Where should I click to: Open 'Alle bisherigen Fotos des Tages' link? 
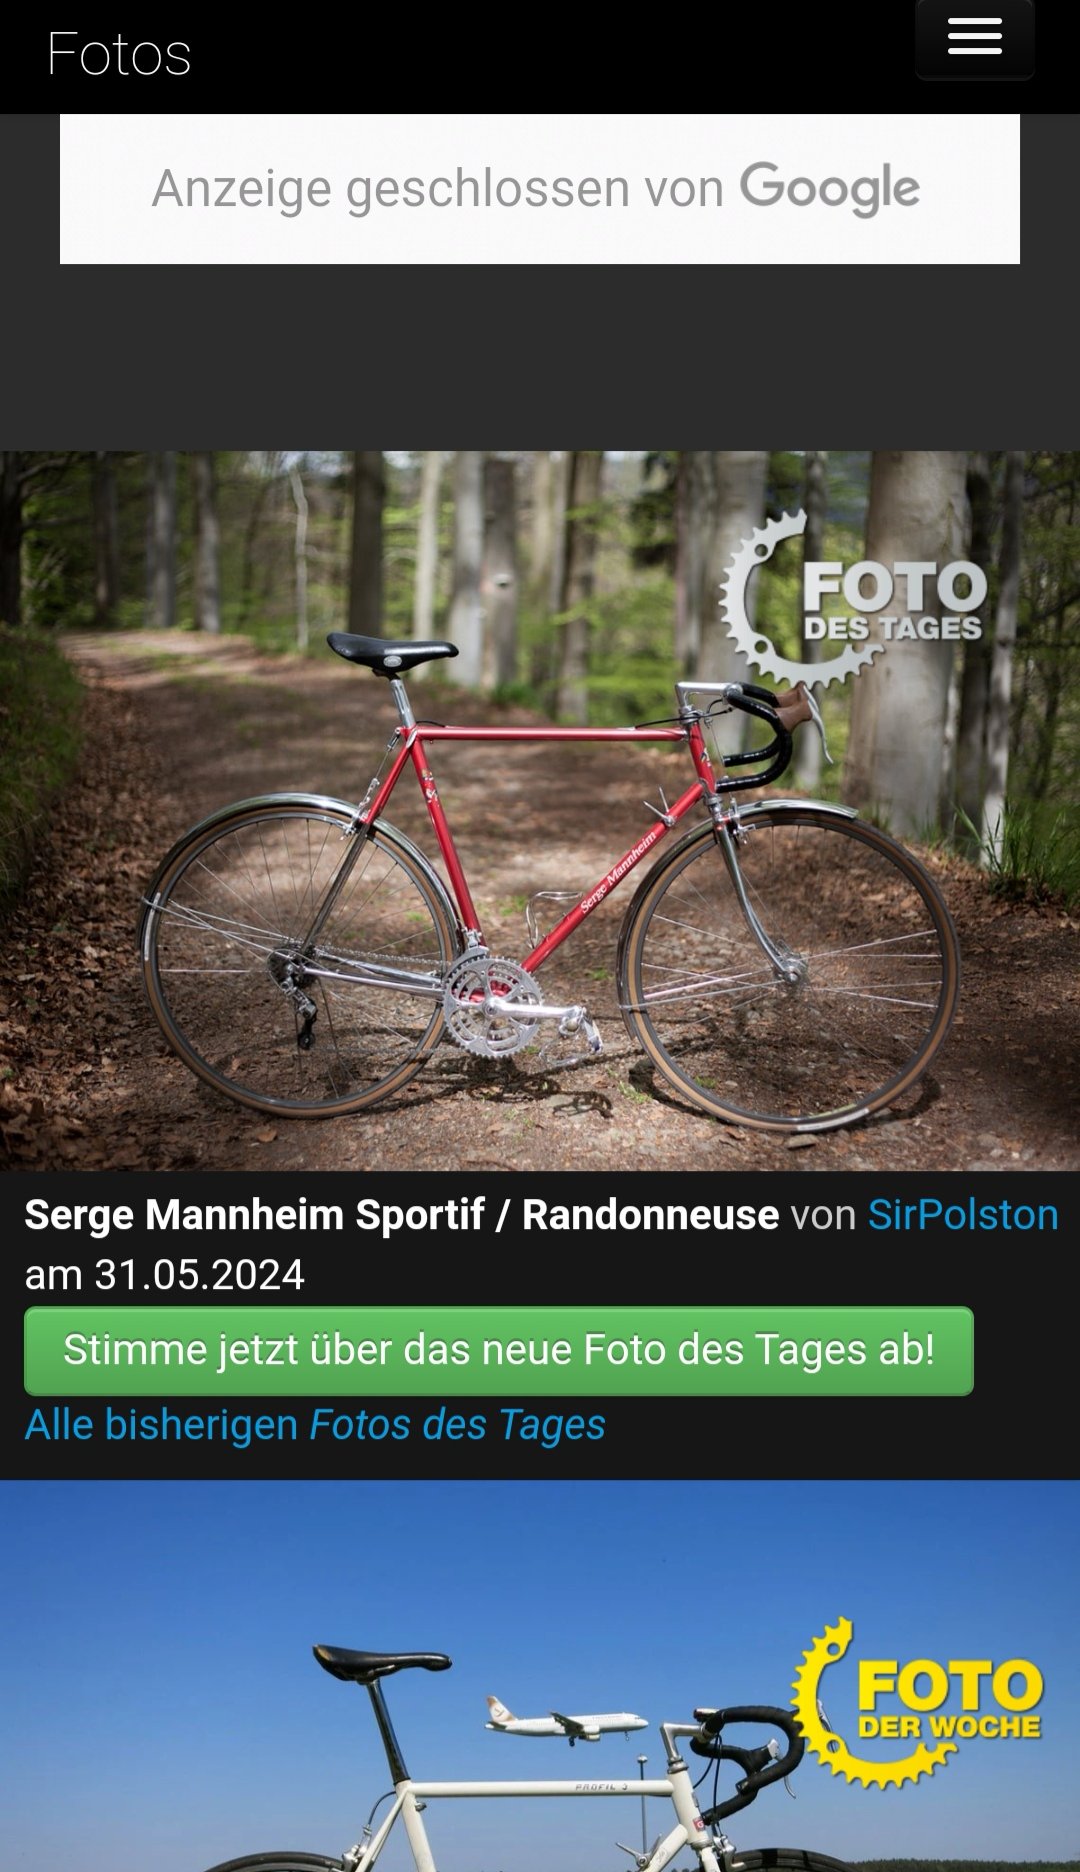315,1425
